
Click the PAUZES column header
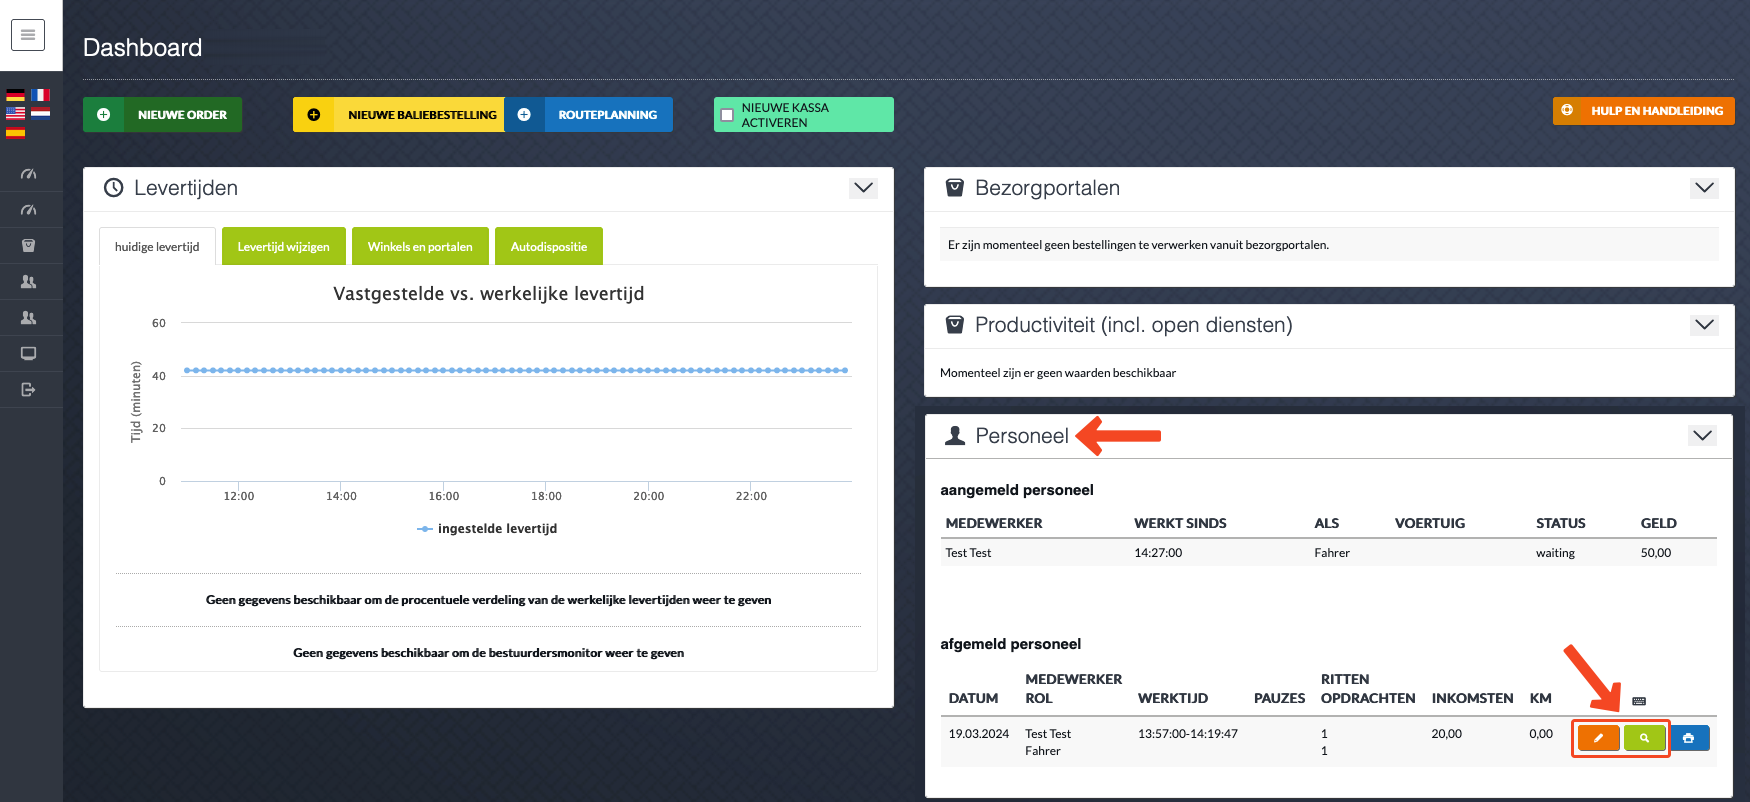[x=1280, y=698]
